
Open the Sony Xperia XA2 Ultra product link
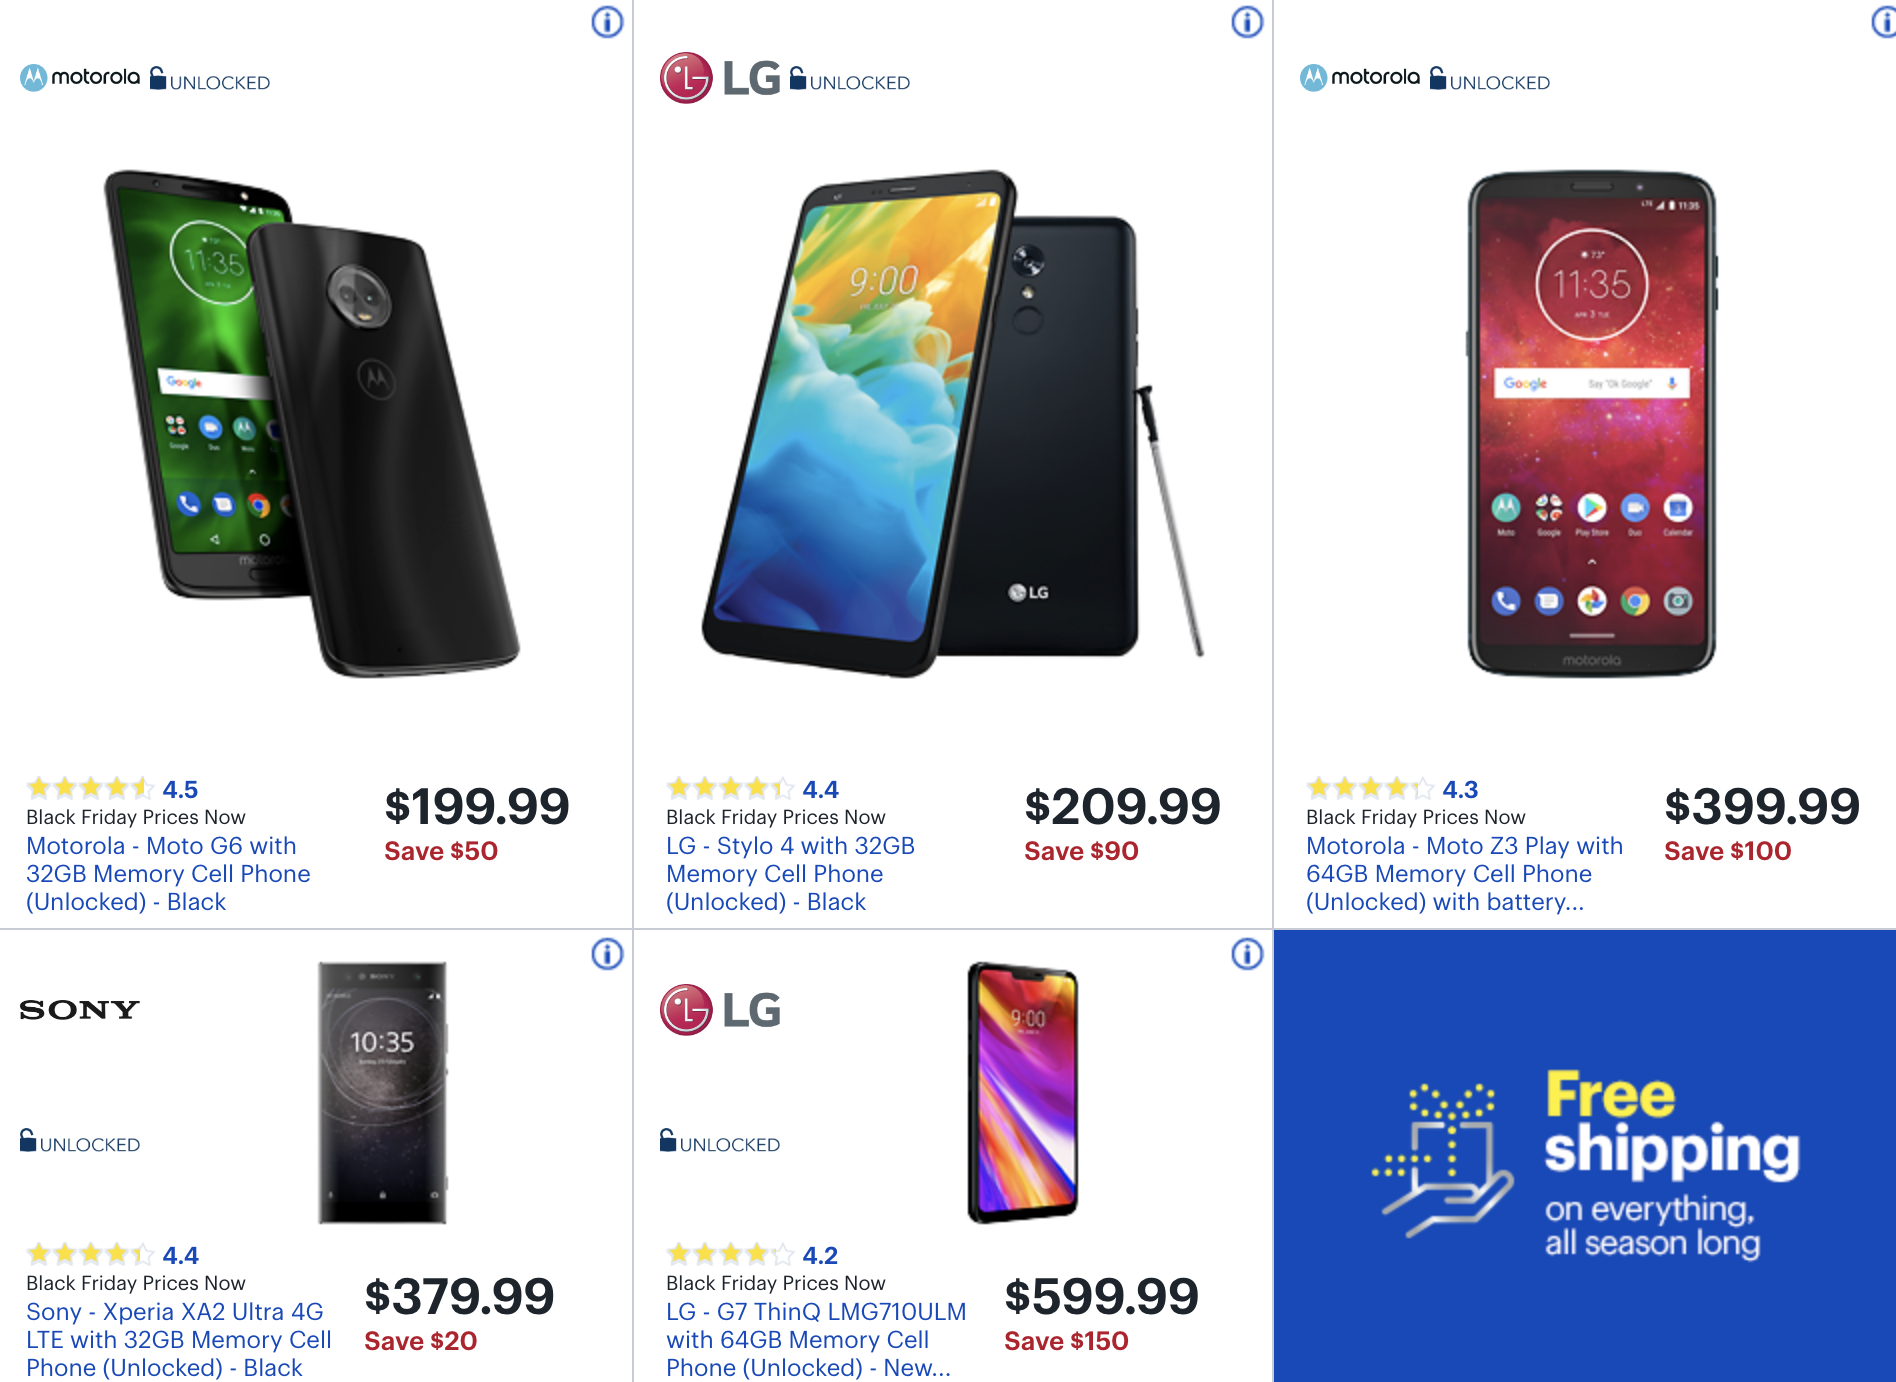pyautogui.click(x=178, y=1340)
